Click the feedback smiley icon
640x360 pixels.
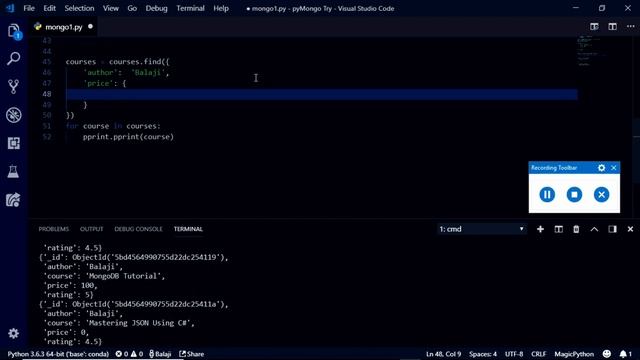[x=607, y=354]
